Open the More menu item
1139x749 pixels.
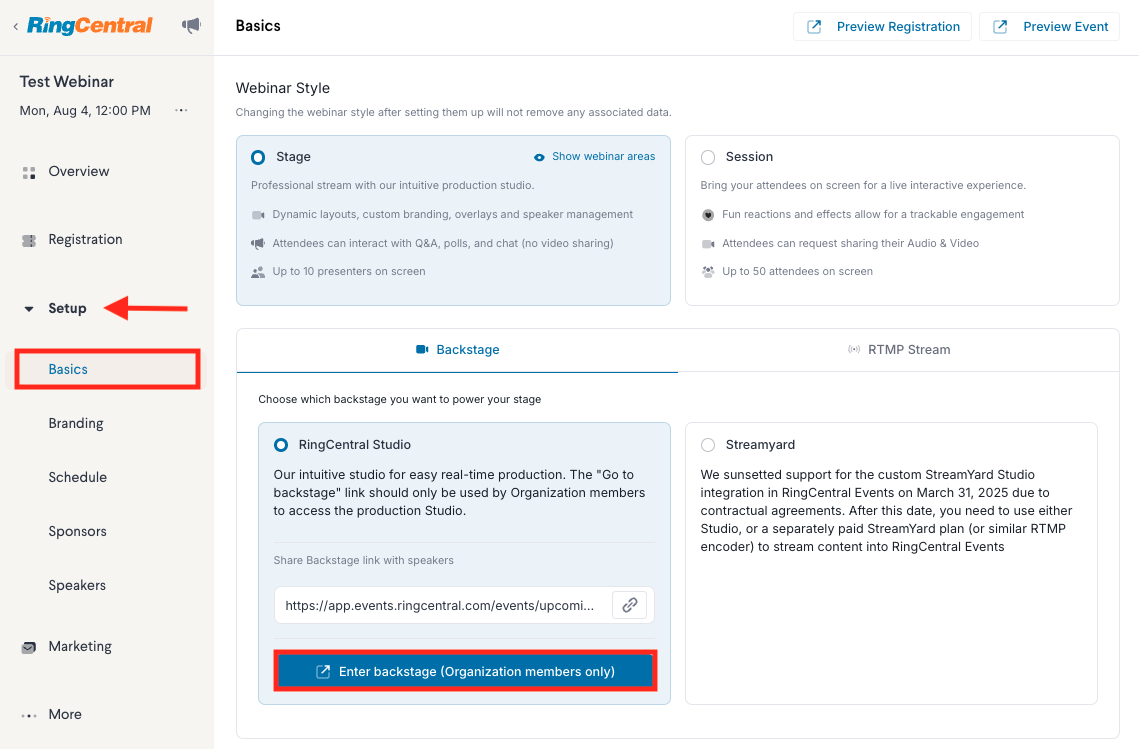click(x=65, y=715)
